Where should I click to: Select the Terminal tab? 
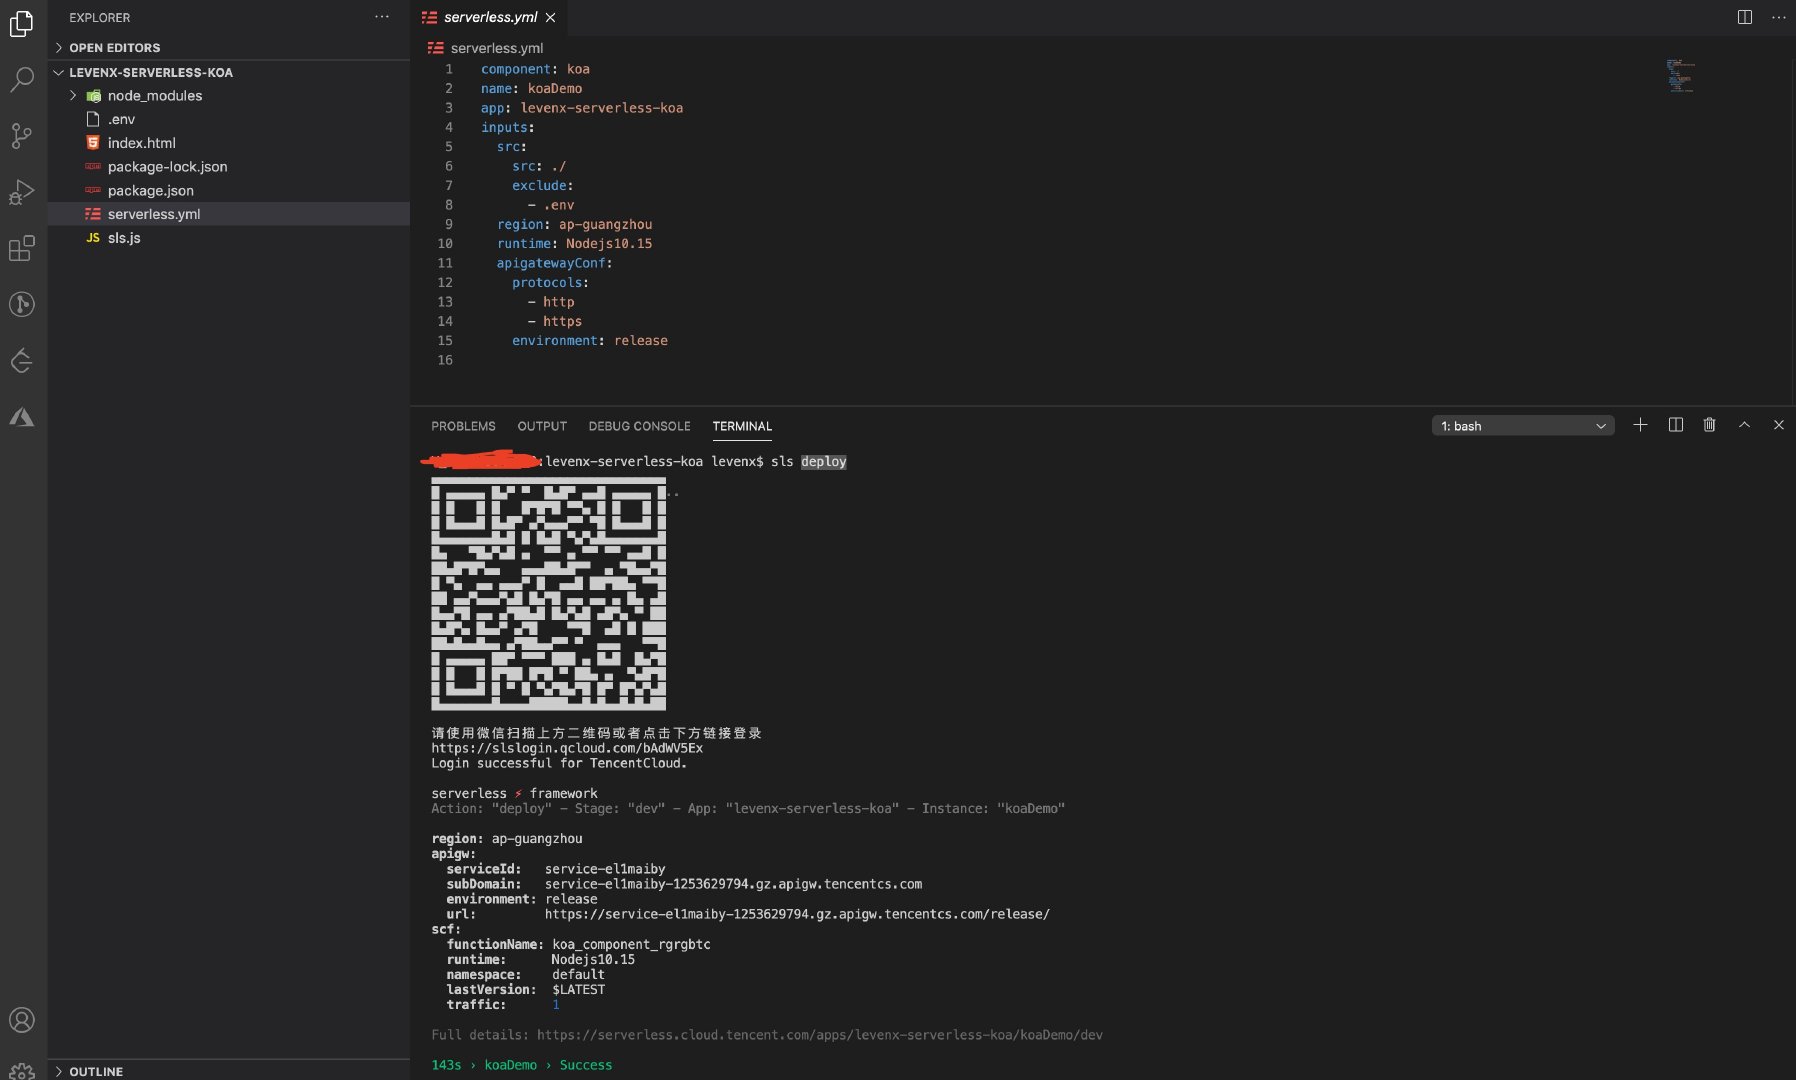(x=742, y=426)
